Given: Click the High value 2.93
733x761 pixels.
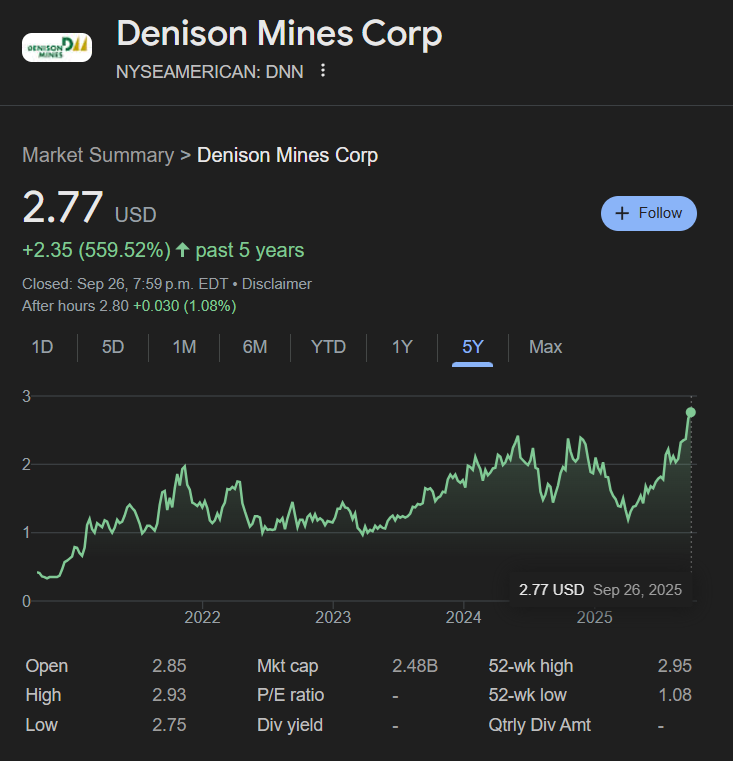Looking at the screenshot, I should 169,695.
